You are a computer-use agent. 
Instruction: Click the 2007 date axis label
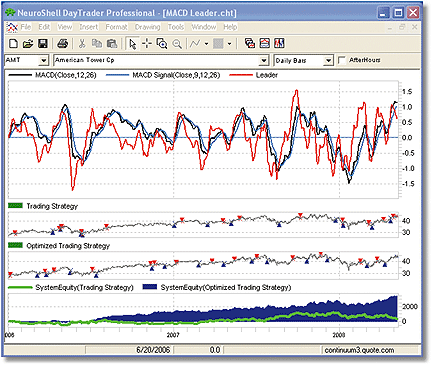pyautogui.click(x=173, y=335)
